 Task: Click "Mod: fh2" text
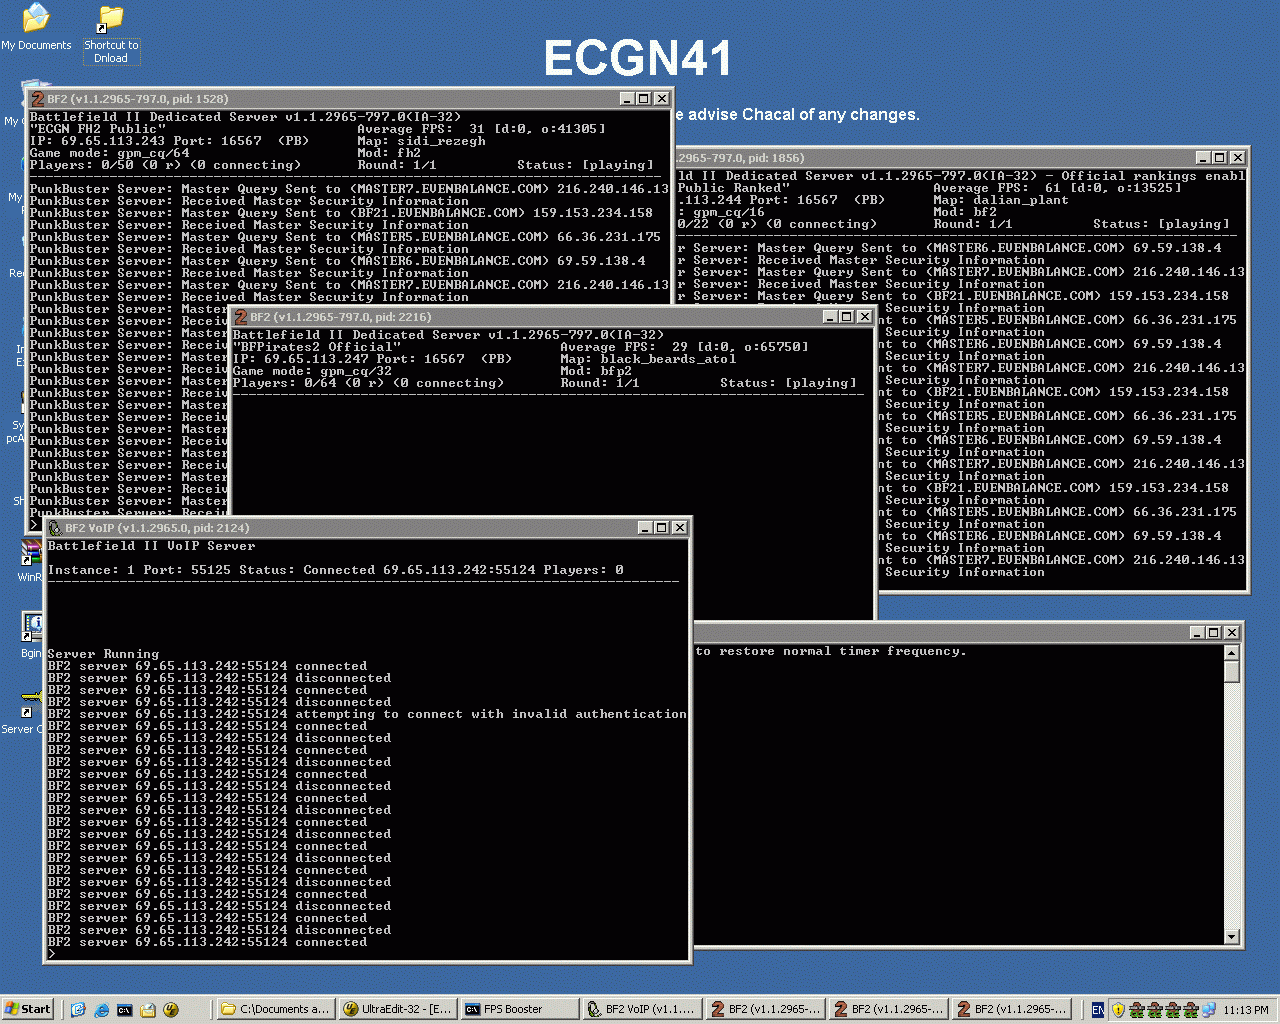point(389,153)
